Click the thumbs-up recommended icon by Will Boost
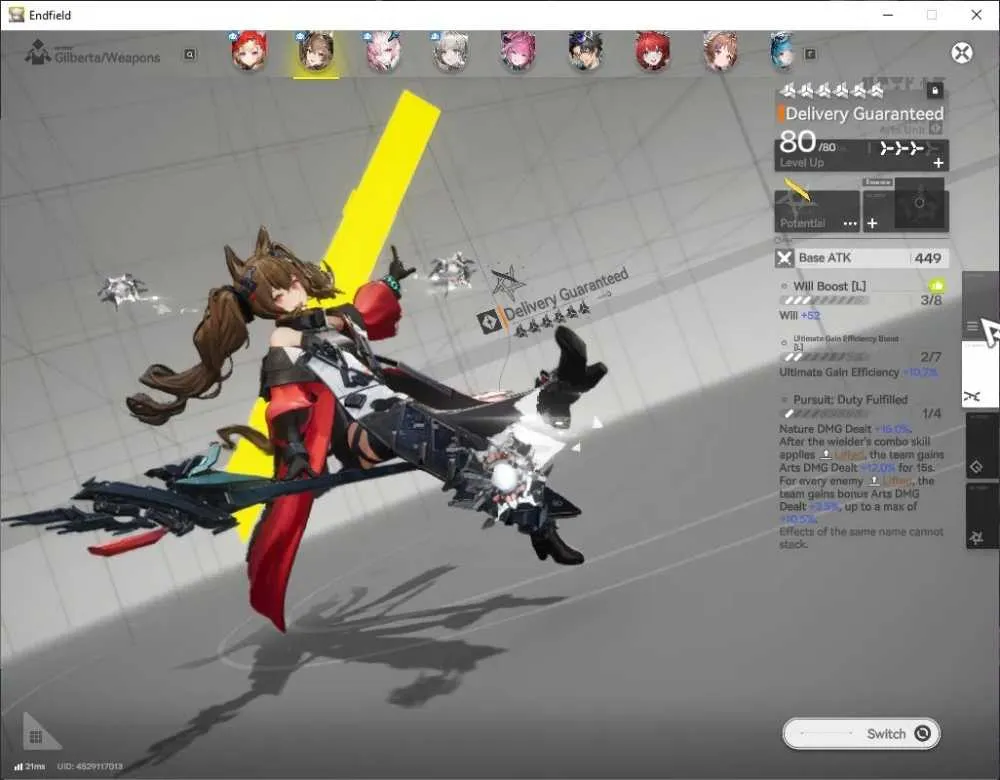The width and height of the screenshot is (1000, 780). (x=936, y=286)
